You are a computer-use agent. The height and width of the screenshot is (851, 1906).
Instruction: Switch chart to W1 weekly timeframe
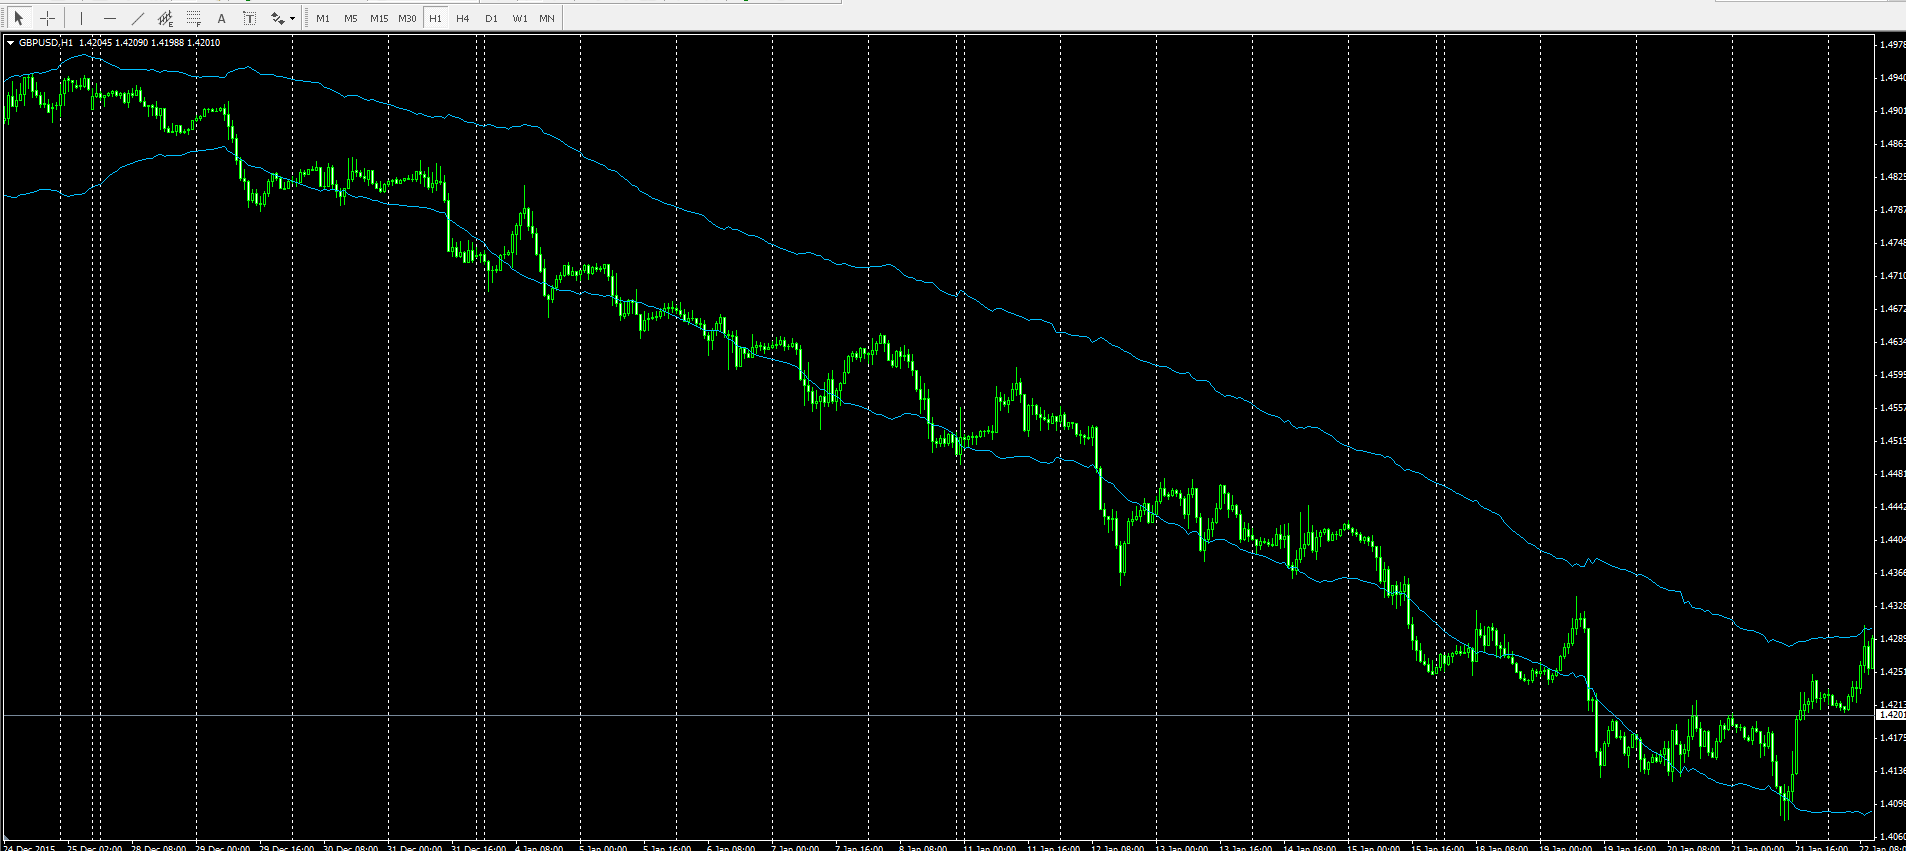(x=519, y=18)
